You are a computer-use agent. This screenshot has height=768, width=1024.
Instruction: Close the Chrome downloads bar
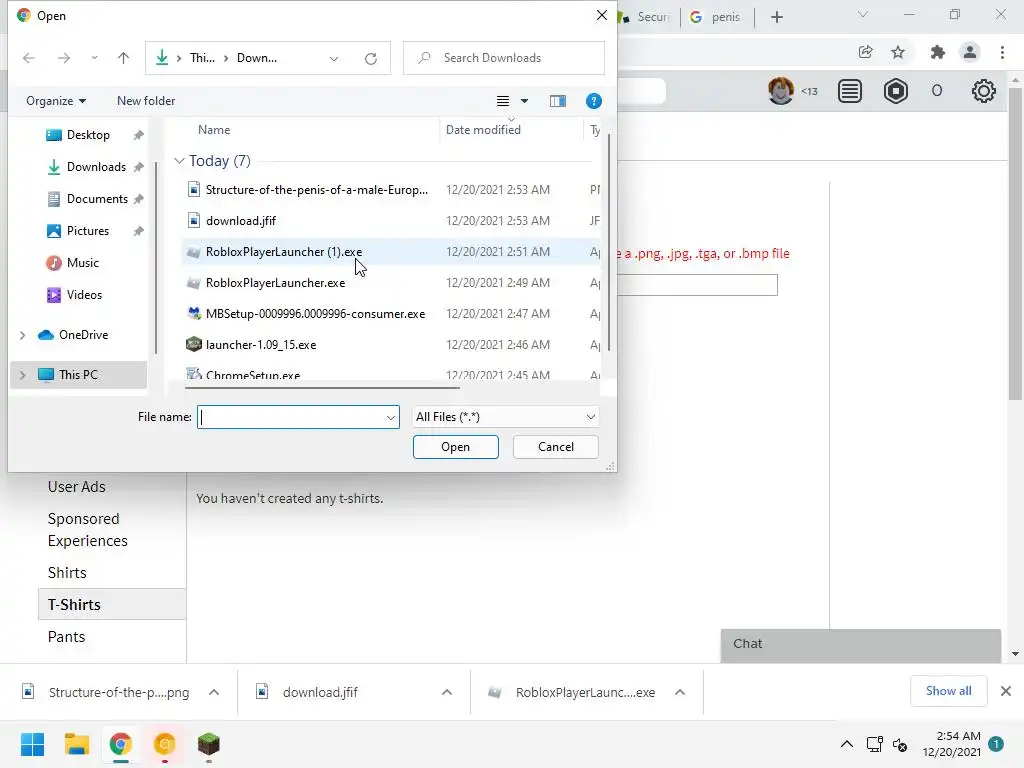pos(1006,691)
